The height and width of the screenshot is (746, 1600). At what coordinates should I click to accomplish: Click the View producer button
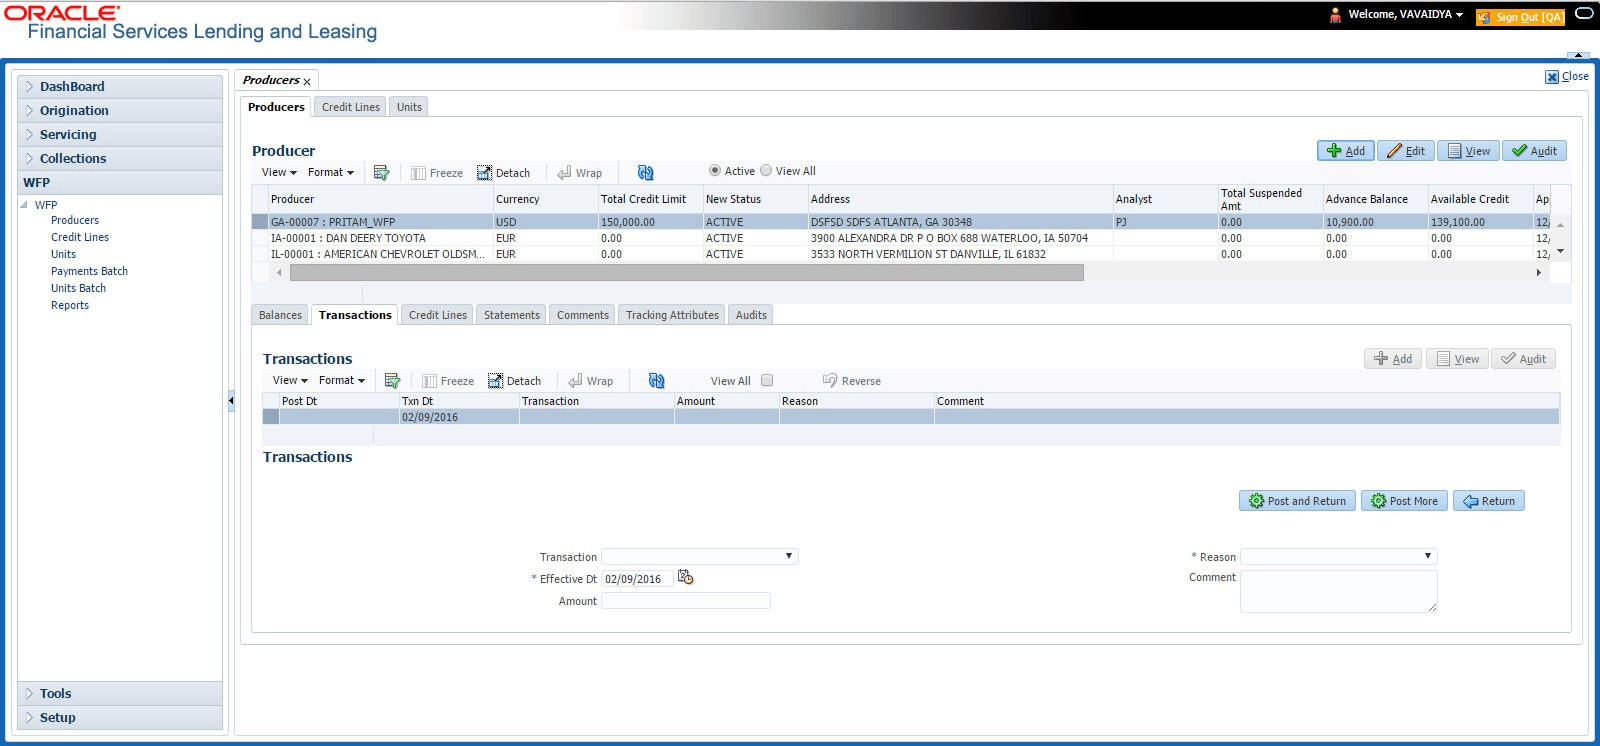1468,151
